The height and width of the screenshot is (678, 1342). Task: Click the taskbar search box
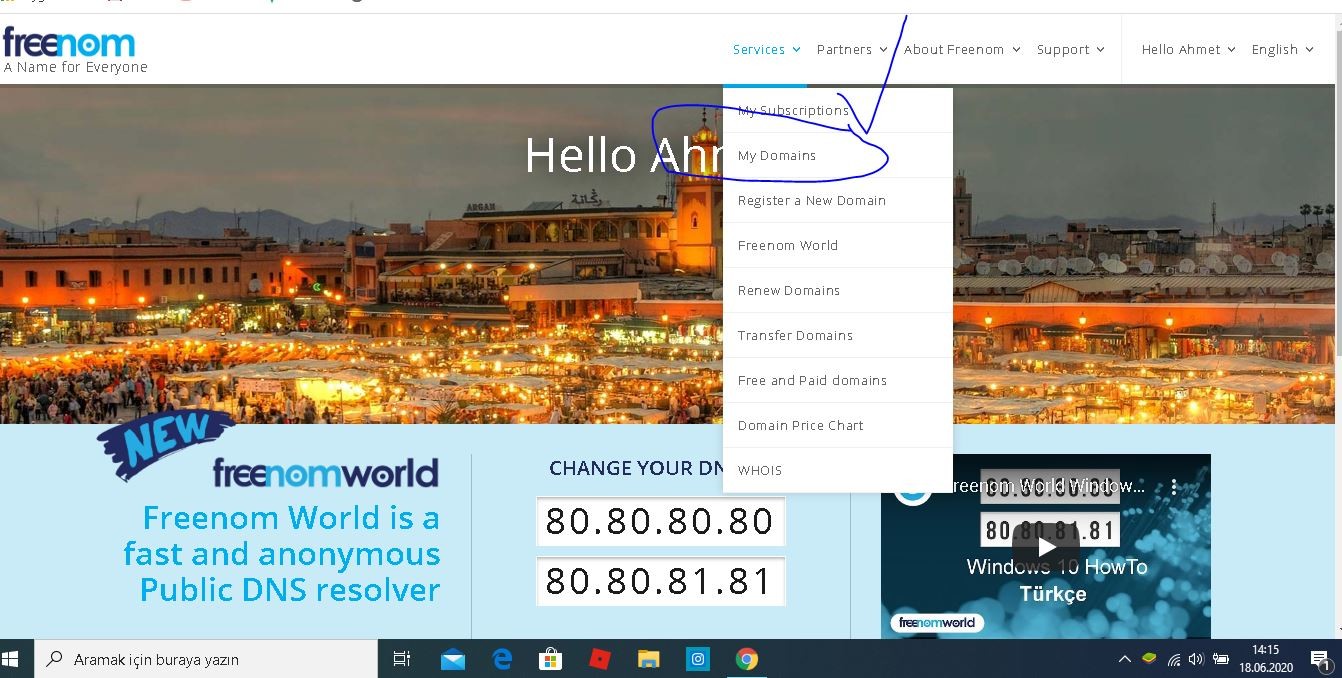[206, 659]
